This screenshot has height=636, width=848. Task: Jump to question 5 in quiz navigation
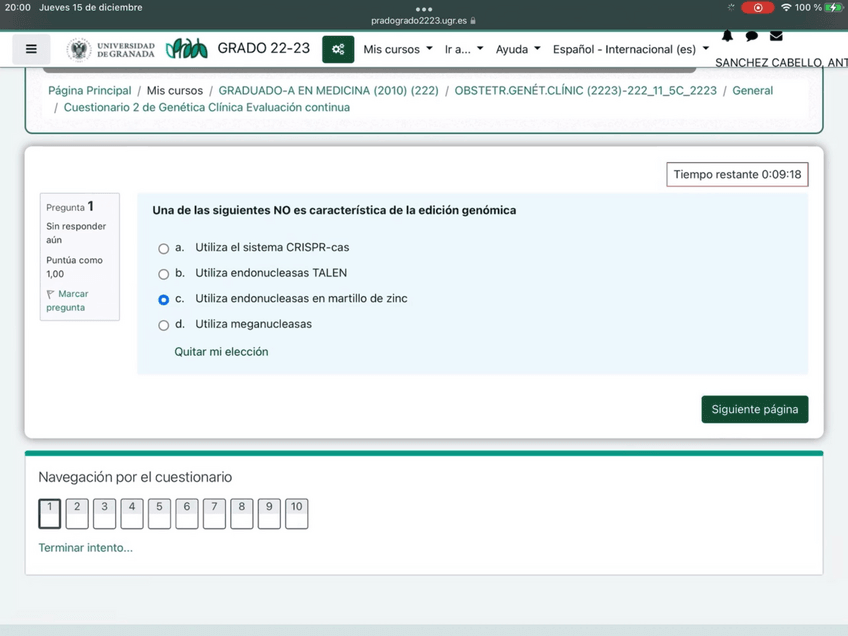point(160,513)
